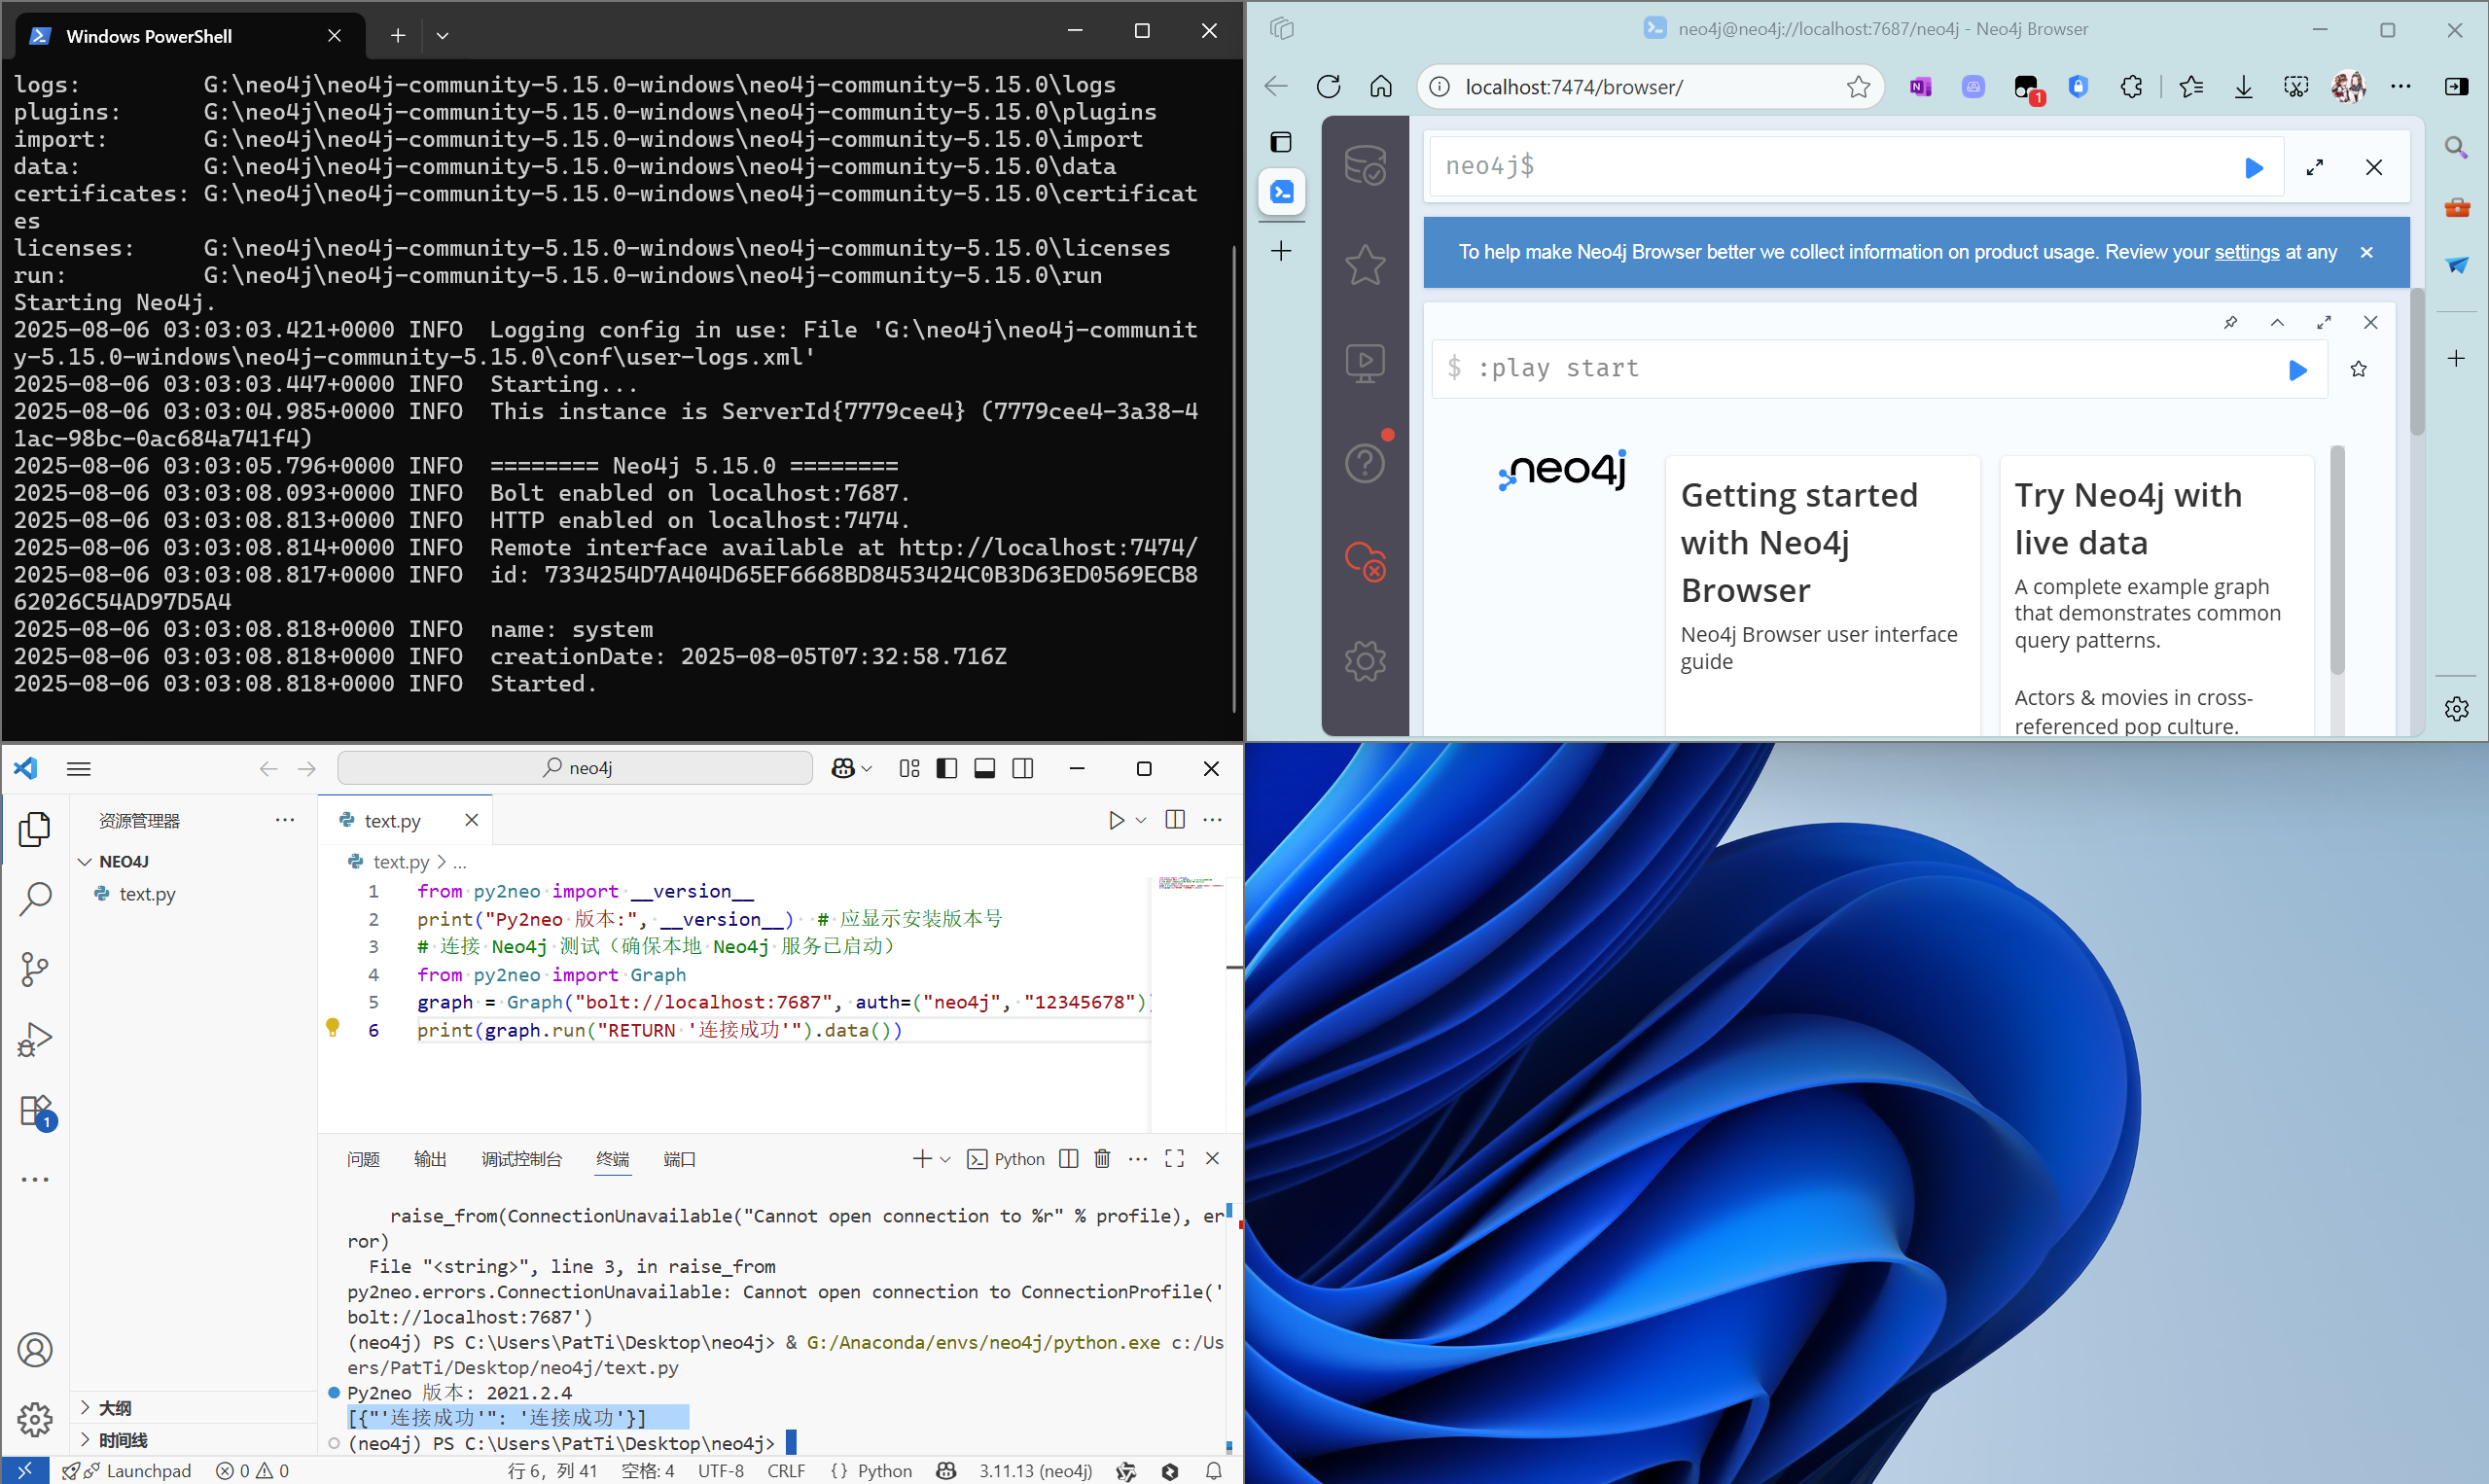
Task: Kill terminal with trash icon
Action: click(x=1102, y=1158)
